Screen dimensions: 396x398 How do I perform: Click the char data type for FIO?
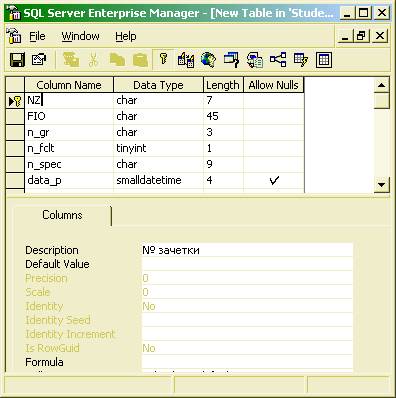point(158,116)
